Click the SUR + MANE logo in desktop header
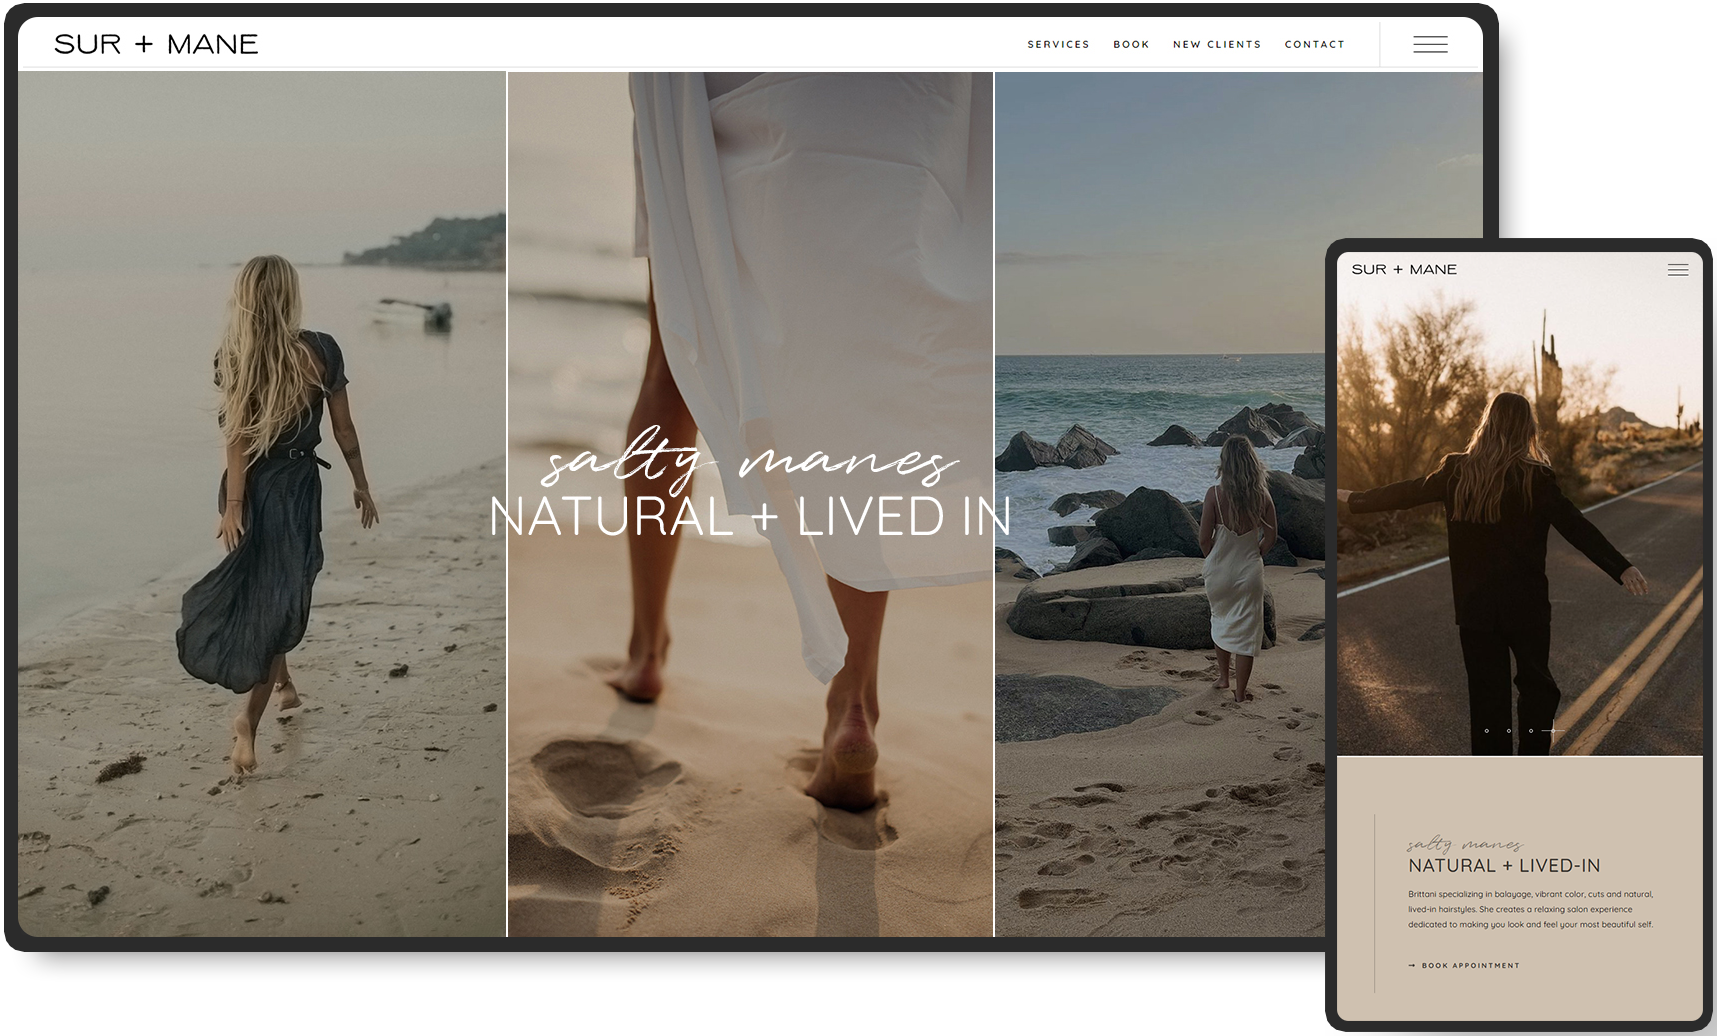1717x1036 pixels. point(156,44)
